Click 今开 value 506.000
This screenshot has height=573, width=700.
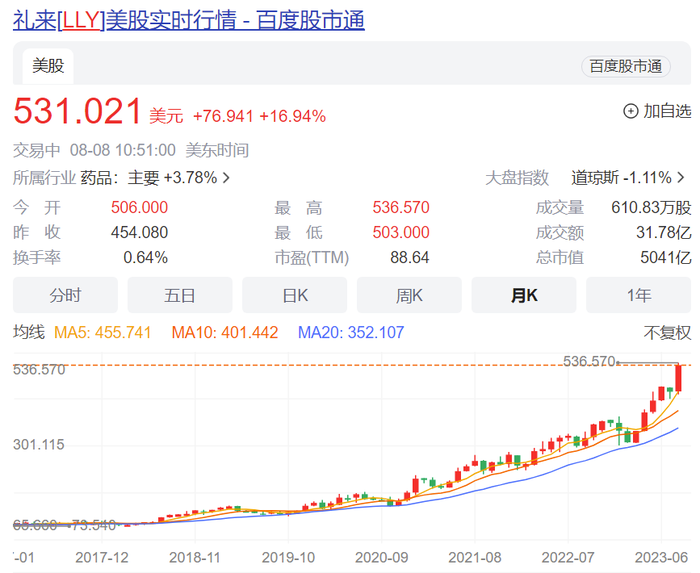tap(139, 208)
